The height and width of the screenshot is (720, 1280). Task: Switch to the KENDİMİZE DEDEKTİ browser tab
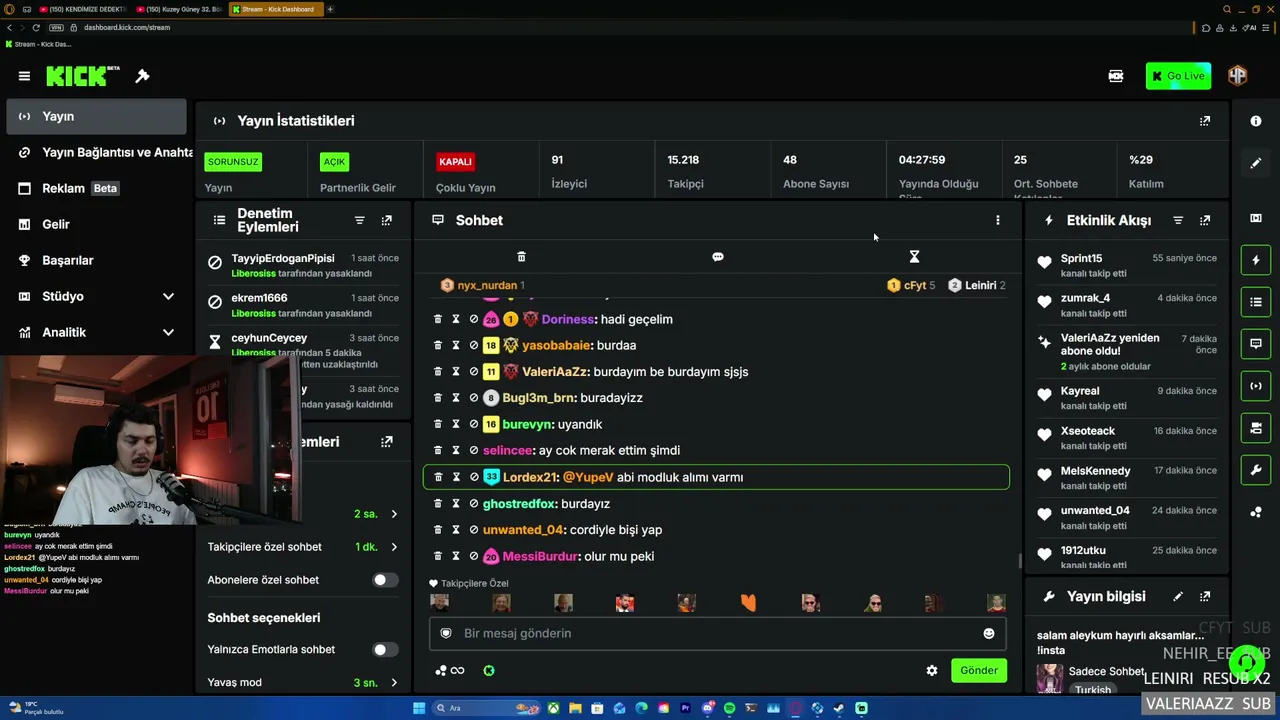(84, 9)
